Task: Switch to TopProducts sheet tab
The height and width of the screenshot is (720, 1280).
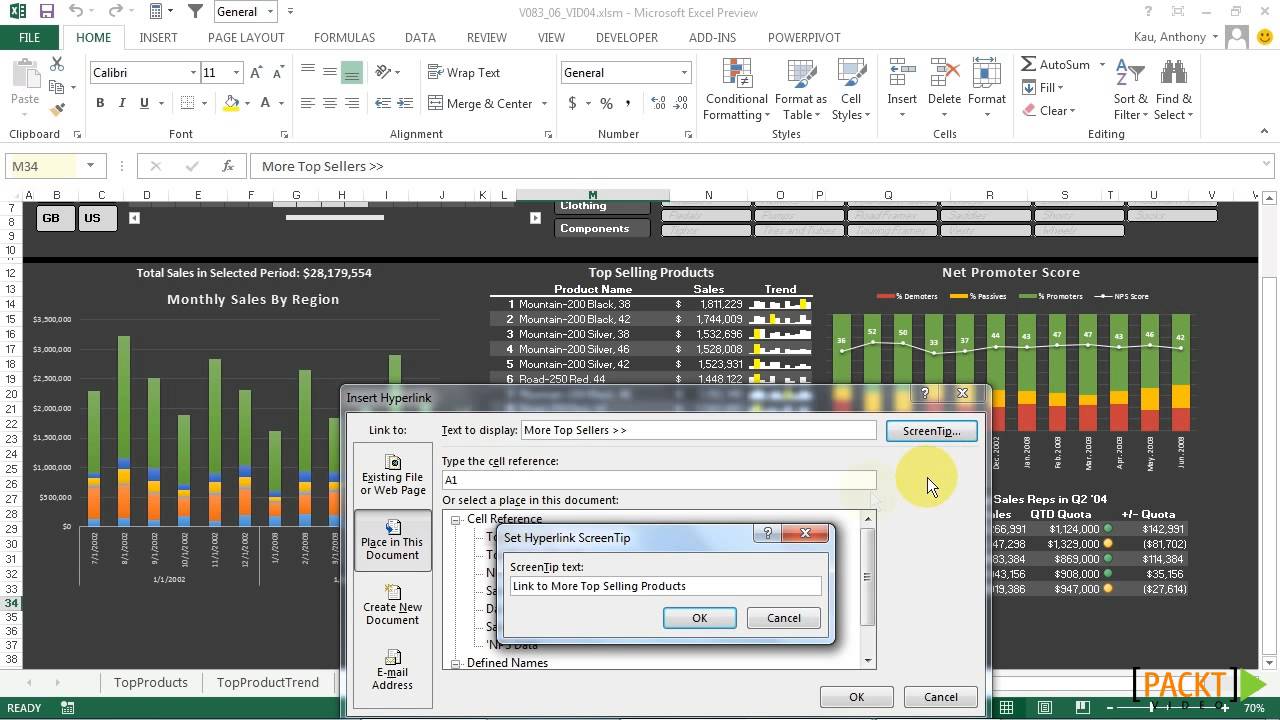Action: pos(150,682)
